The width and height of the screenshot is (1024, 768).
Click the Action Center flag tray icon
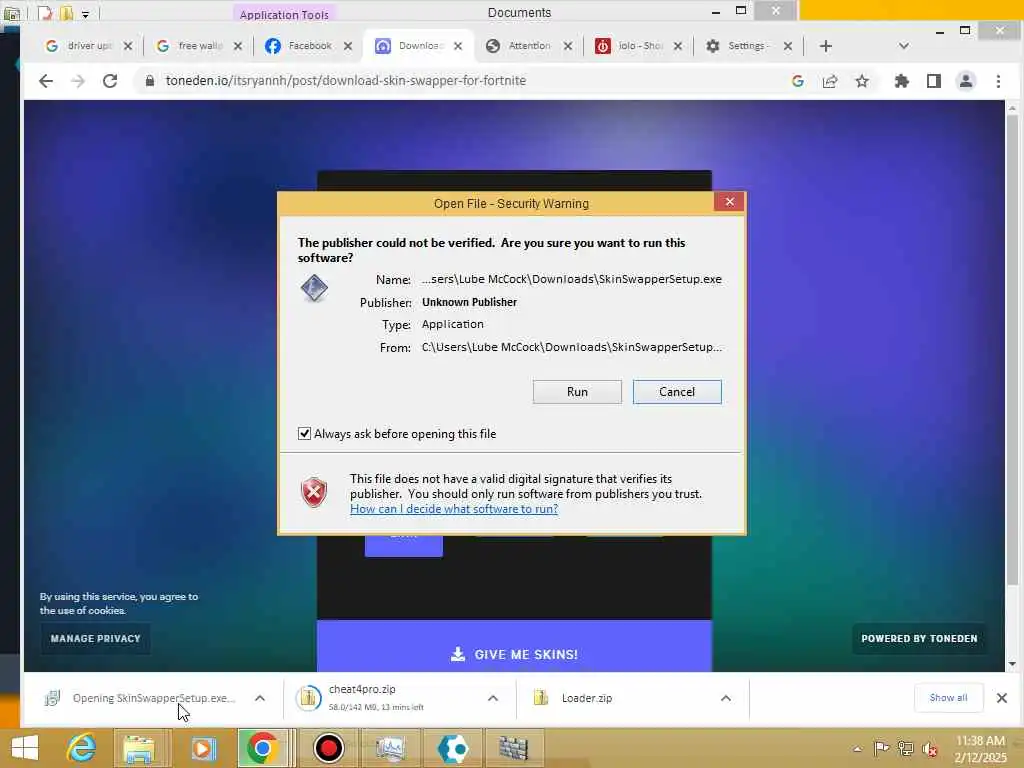(881, 748)
